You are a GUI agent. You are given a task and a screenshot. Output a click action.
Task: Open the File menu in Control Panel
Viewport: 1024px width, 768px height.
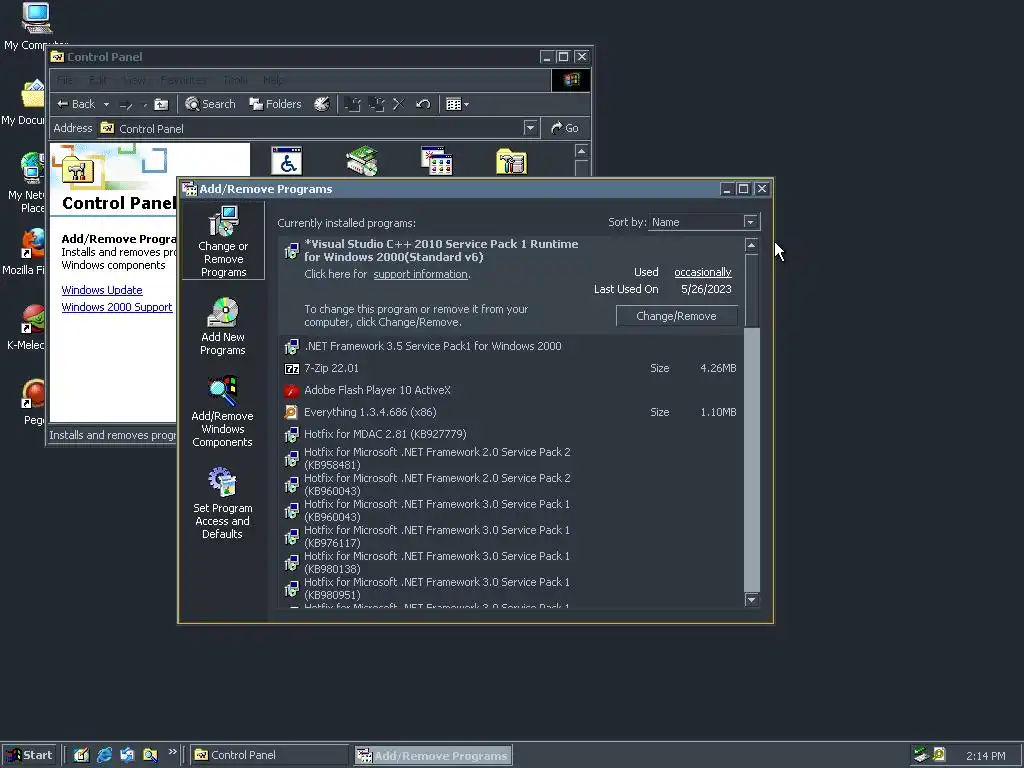tap(65, 80)
